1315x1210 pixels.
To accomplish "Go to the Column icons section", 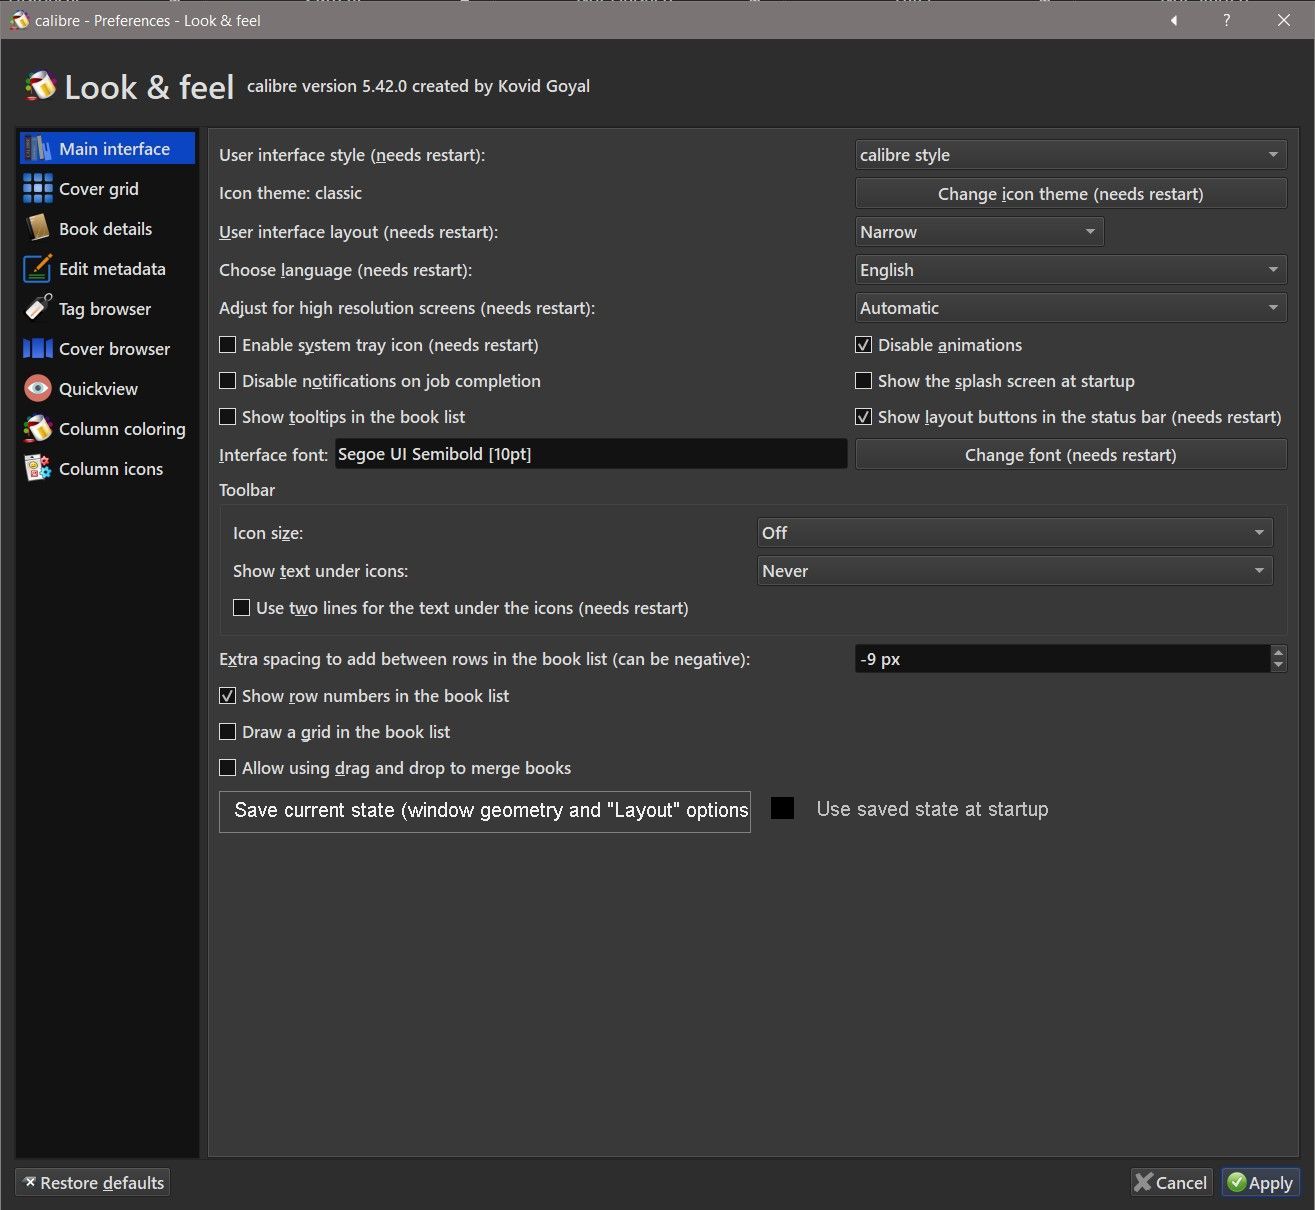I will [x=107, y=469].
